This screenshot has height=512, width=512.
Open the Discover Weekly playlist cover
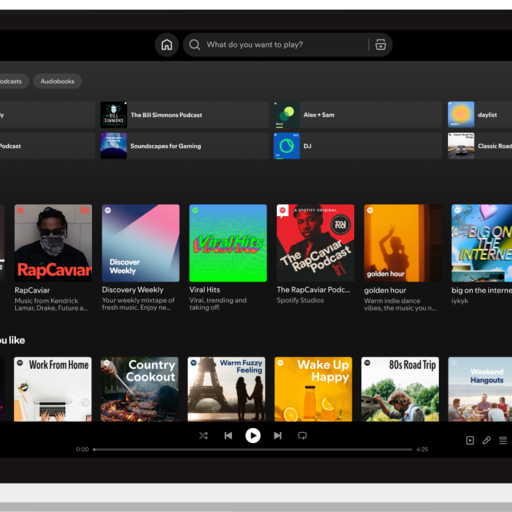141,243
